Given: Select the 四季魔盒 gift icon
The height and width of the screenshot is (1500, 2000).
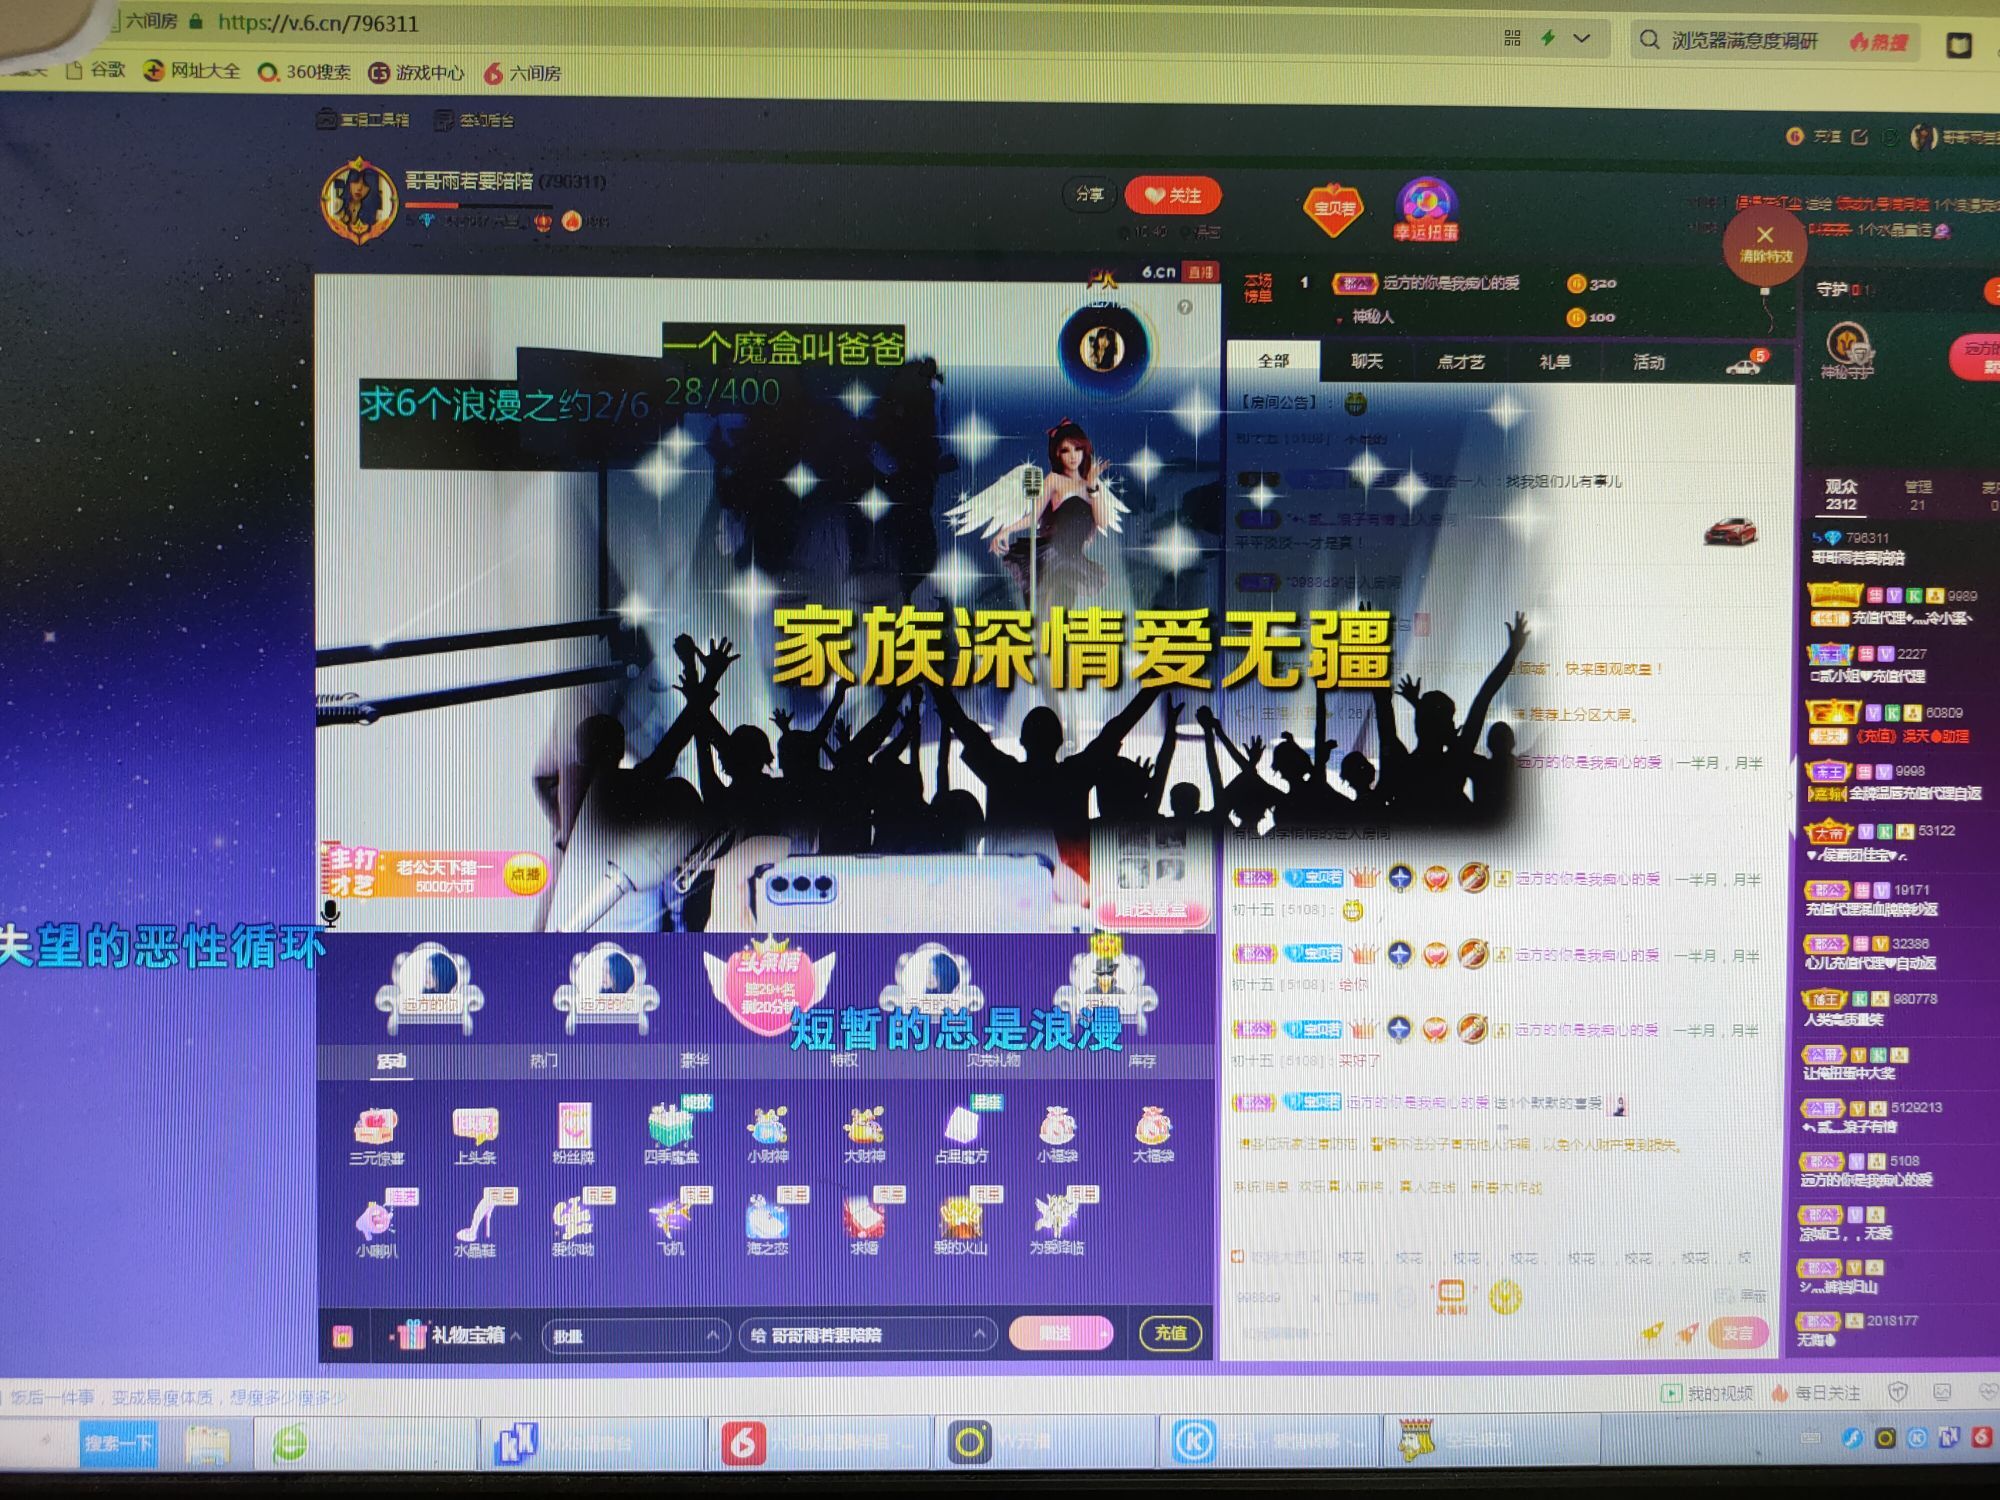Looking at the screenshot, I should 671,1126.
